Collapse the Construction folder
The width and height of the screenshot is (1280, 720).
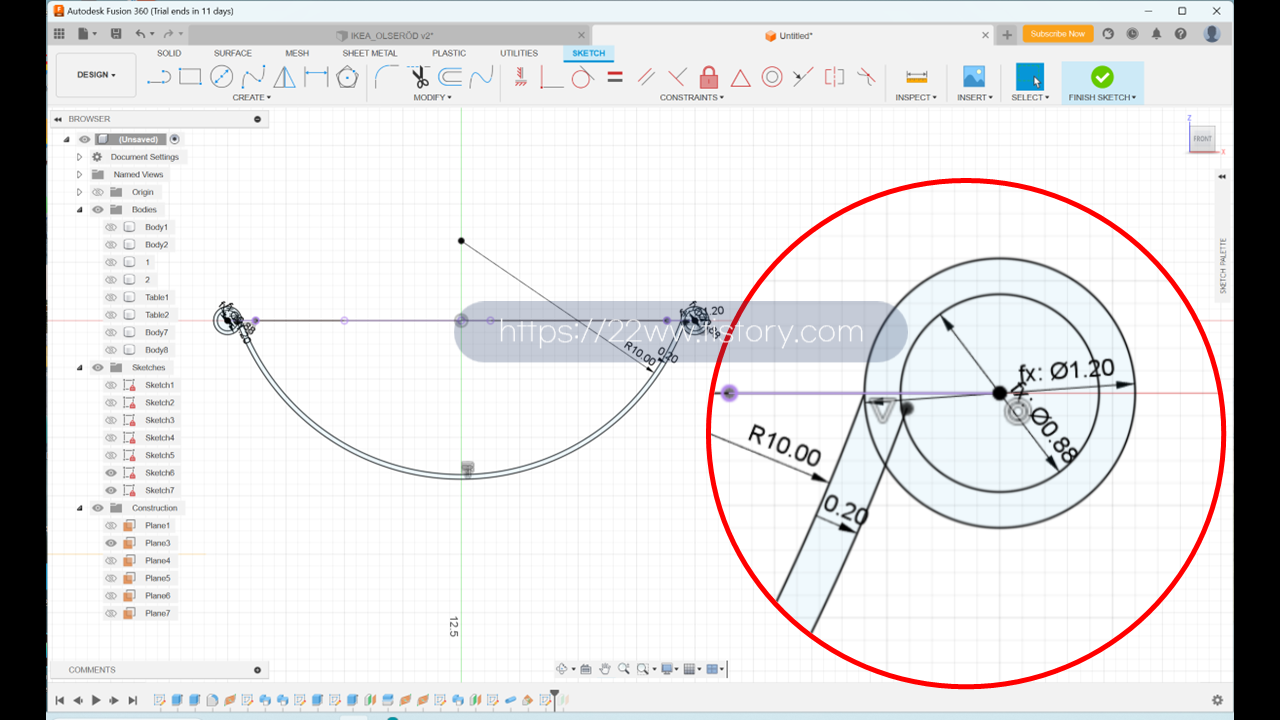80,508
